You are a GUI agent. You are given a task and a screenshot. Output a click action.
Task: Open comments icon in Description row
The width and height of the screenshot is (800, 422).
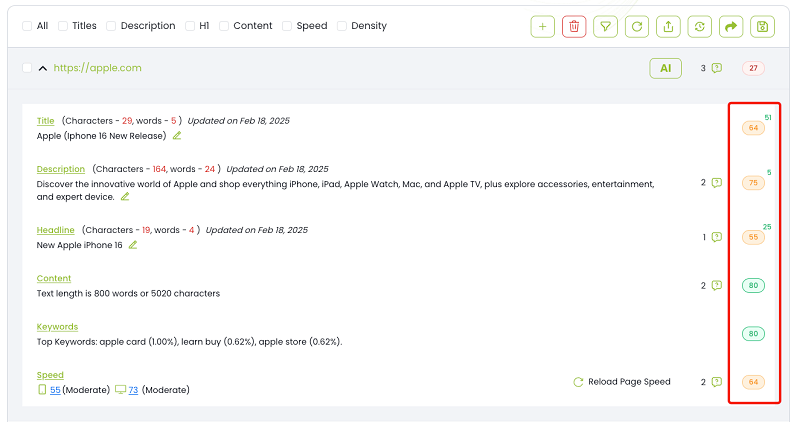[x=717, y=183]
